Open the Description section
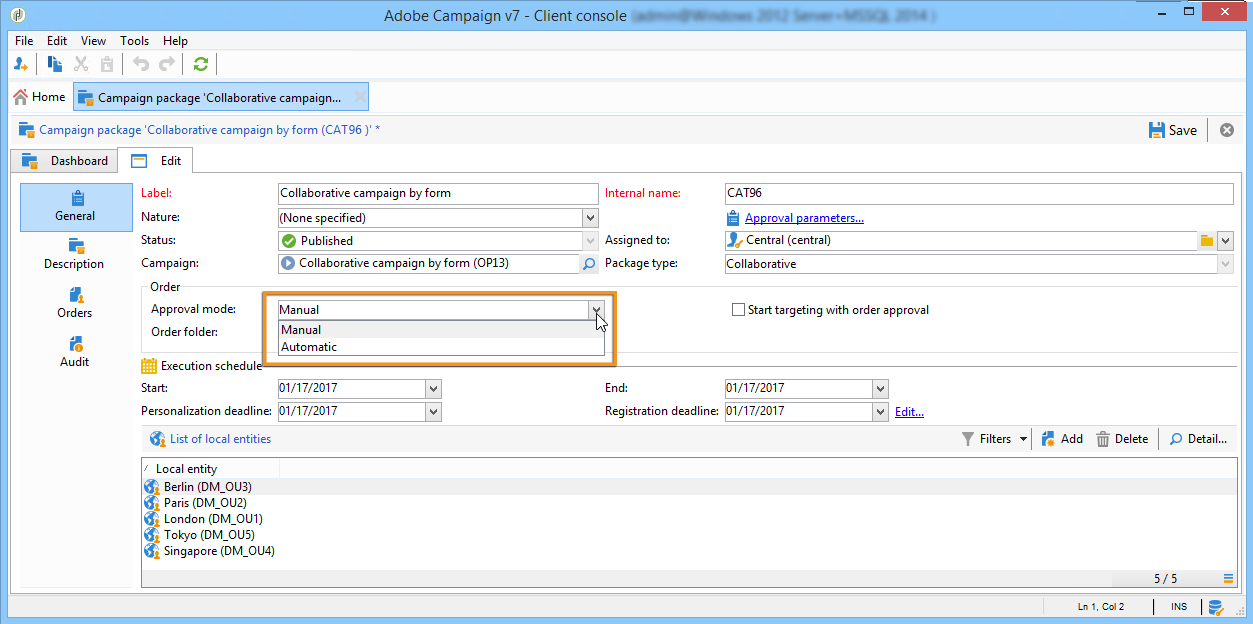The height and width of the screenshot is (624, 1253). coord(74,255)
